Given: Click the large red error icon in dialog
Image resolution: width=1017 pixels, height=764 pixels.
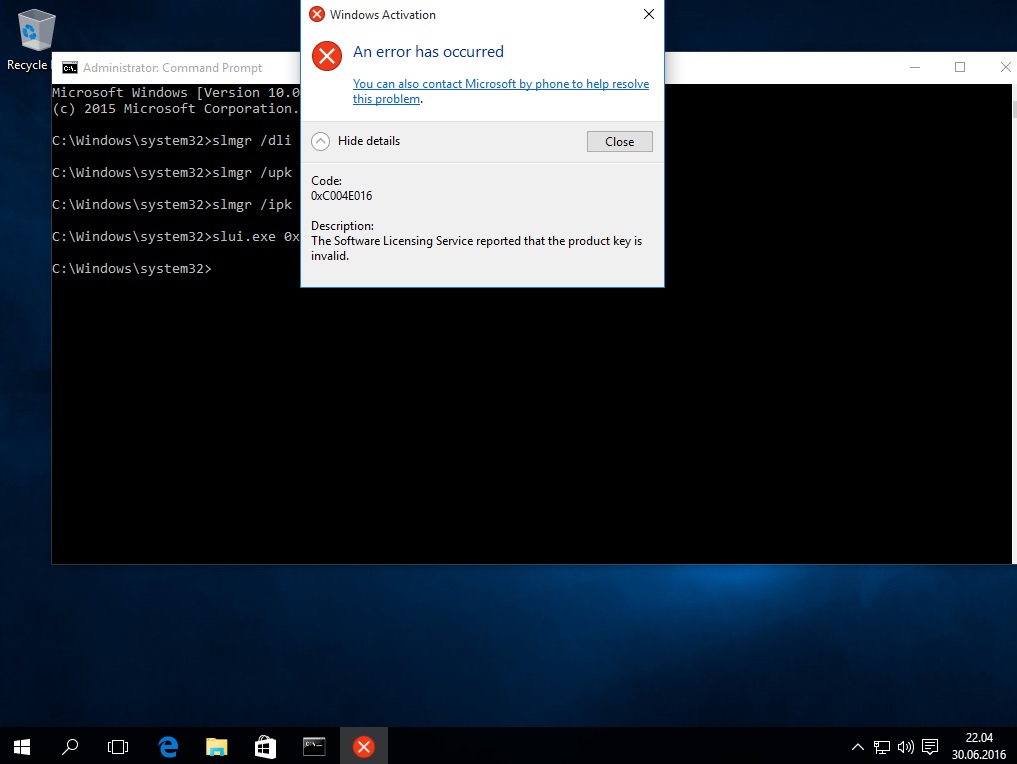Looking at the screenshot, I should 327,56.
